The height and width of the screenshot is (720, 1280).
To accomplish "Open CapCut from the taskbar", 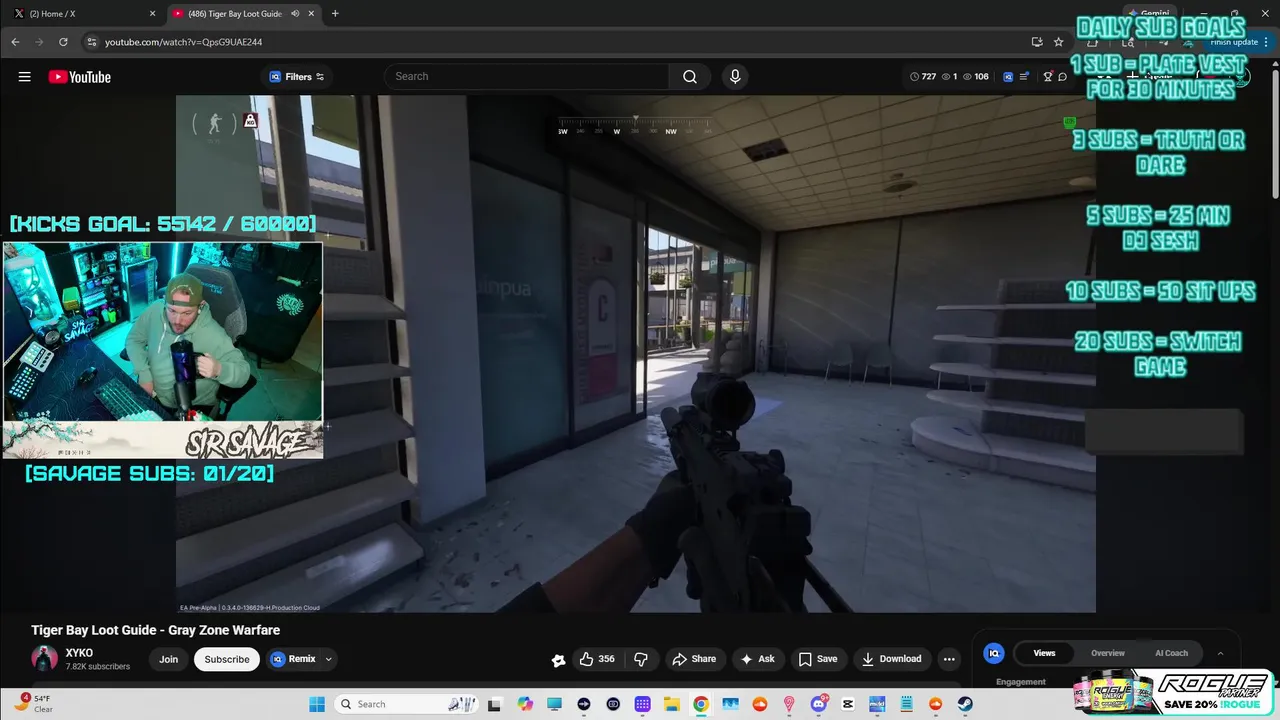I will pos(848,704).
